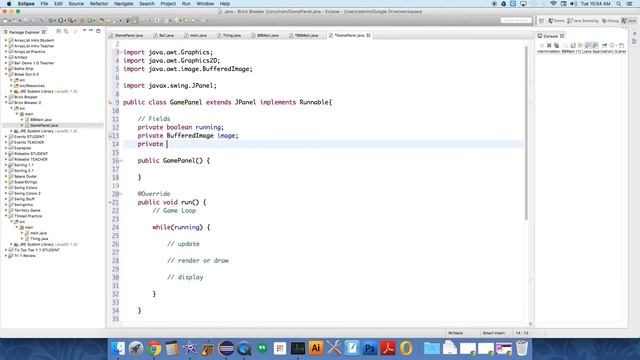
Task: Open Debug button dropdown arrow
Action: (55, 20)
